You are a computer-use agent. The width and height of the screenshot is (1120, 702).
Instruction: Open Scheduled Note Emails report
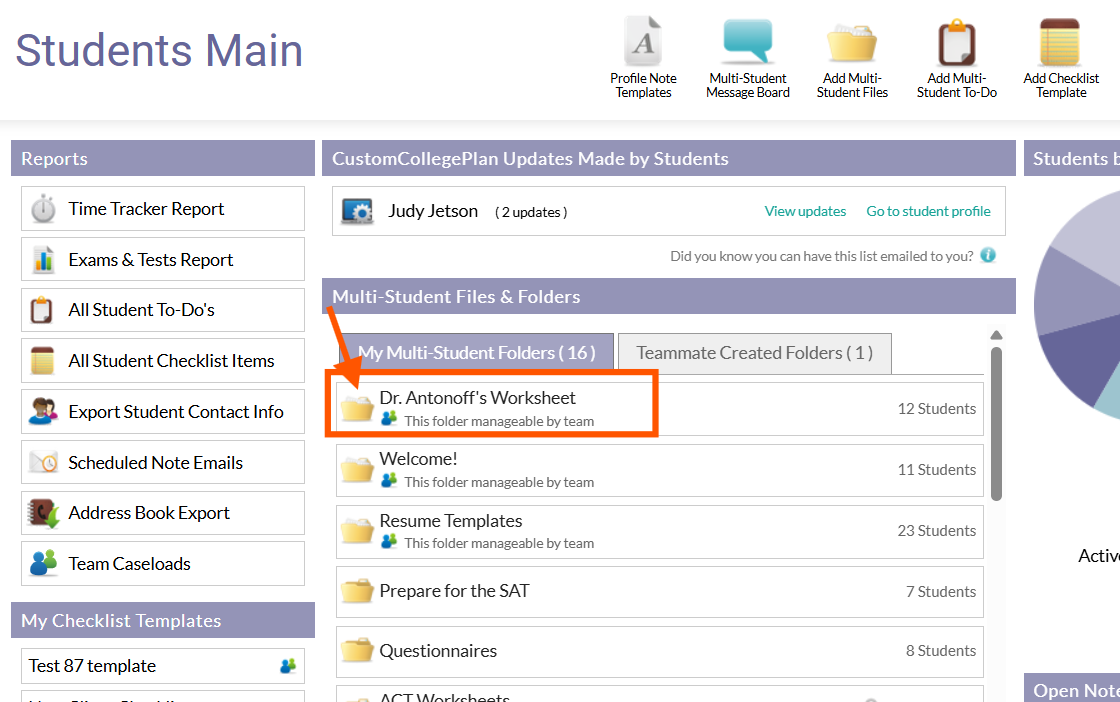coord(155,463)
